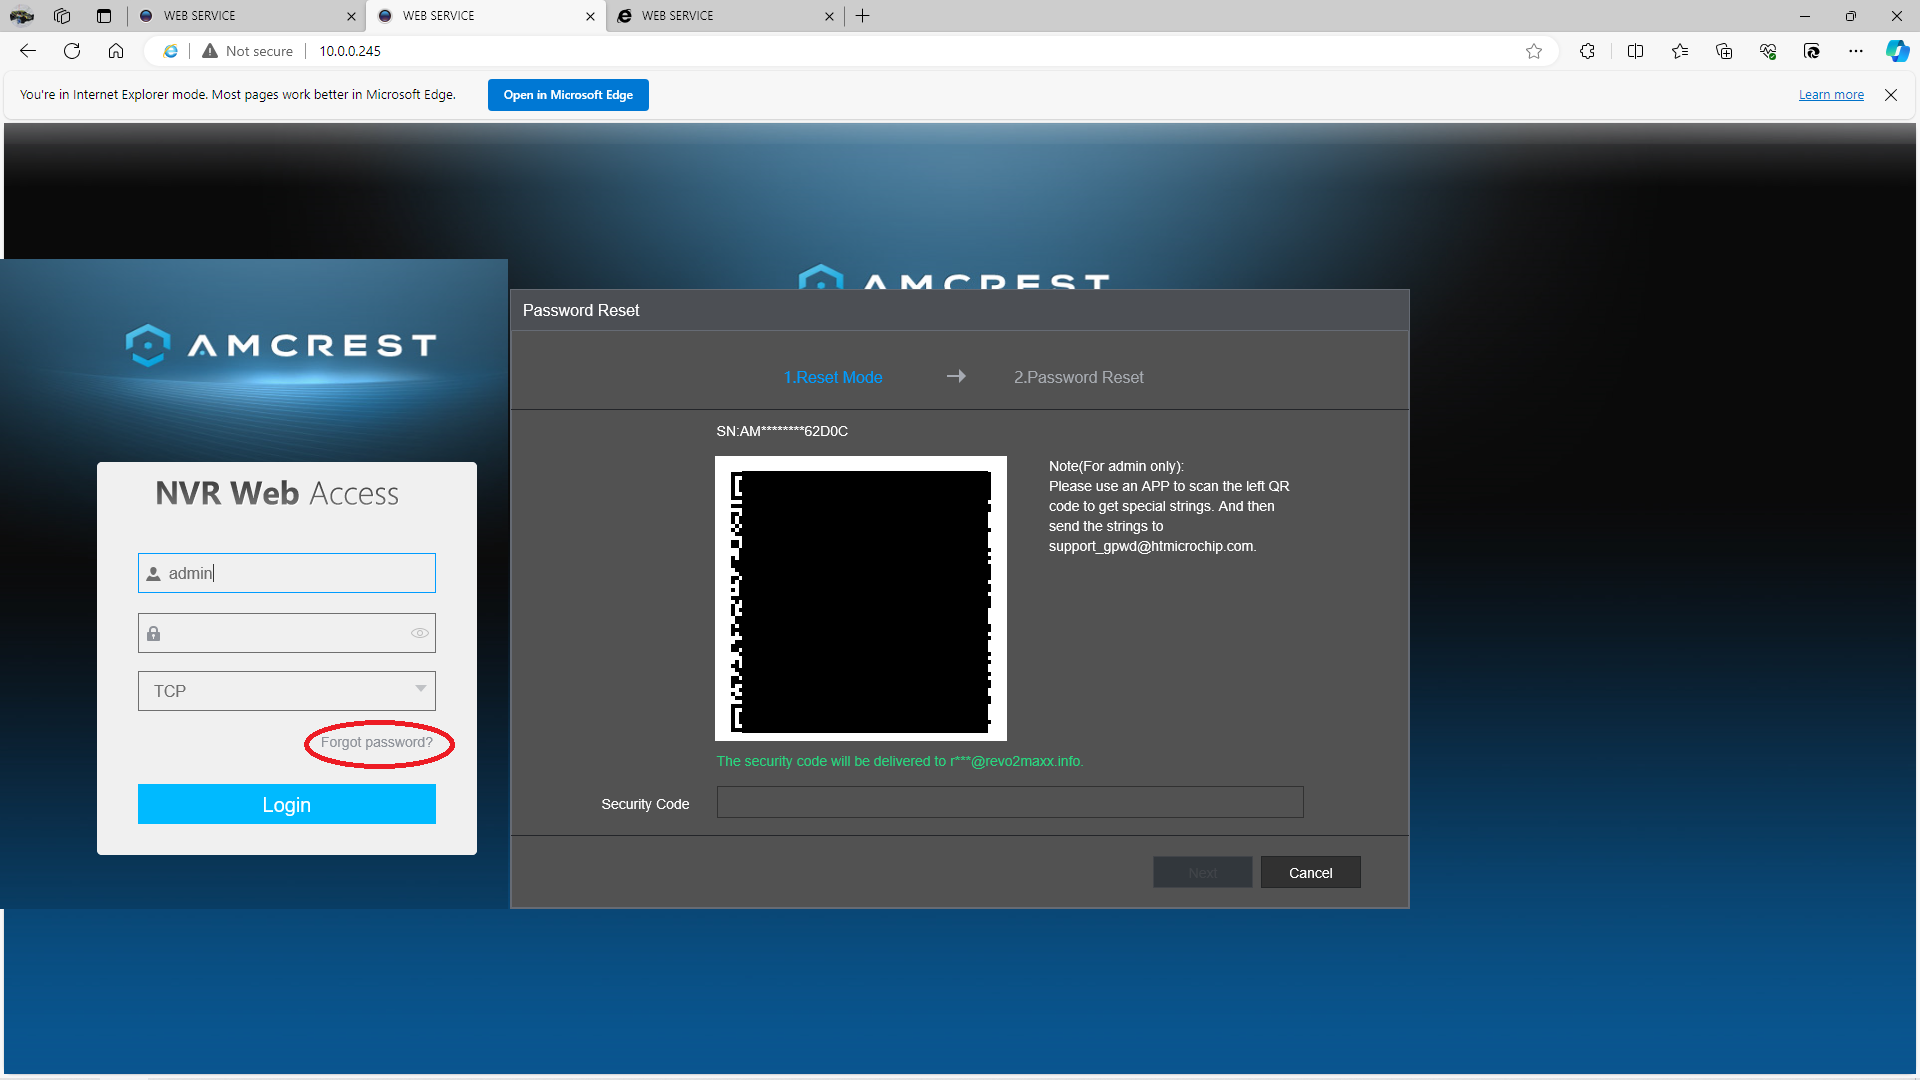Close the active second WEB SERVICE tab

tap(590, 16)
